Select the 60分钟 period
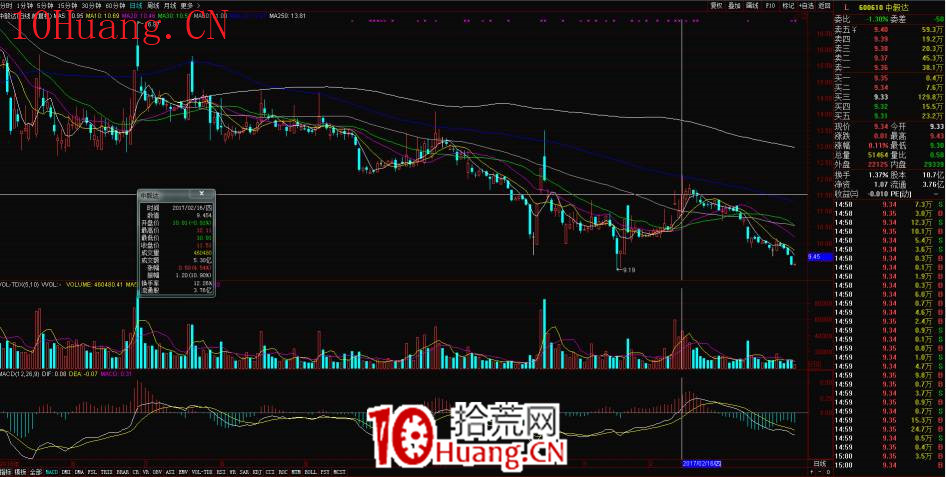This screenshot has height=477, width=946. 115,5
